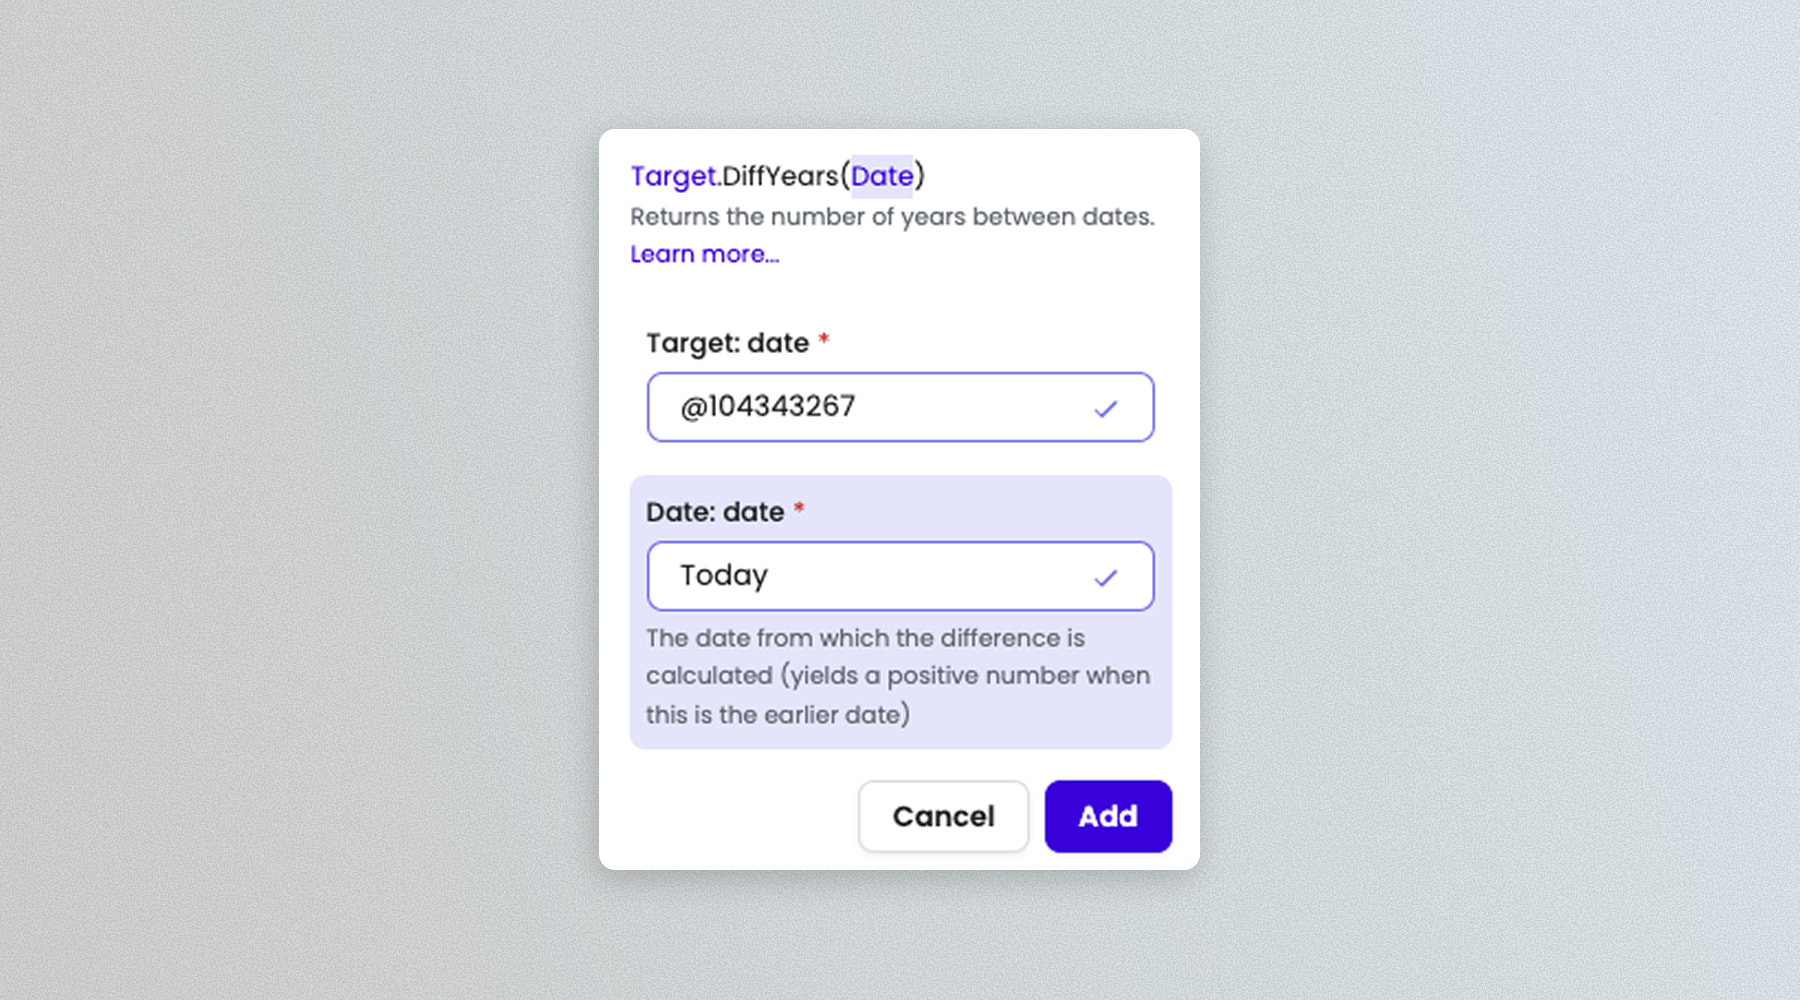Viewport: 1800px width, 1000px height.
Task: Click help text below Today field
Action: click(897, 676)
